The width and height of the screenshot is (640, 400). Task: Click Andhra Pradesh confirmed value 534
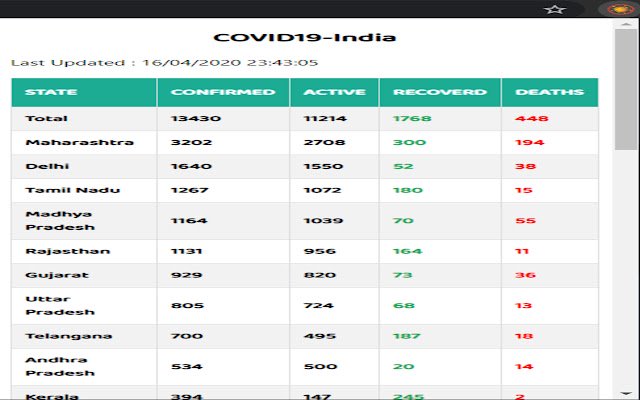coord(187,367)
